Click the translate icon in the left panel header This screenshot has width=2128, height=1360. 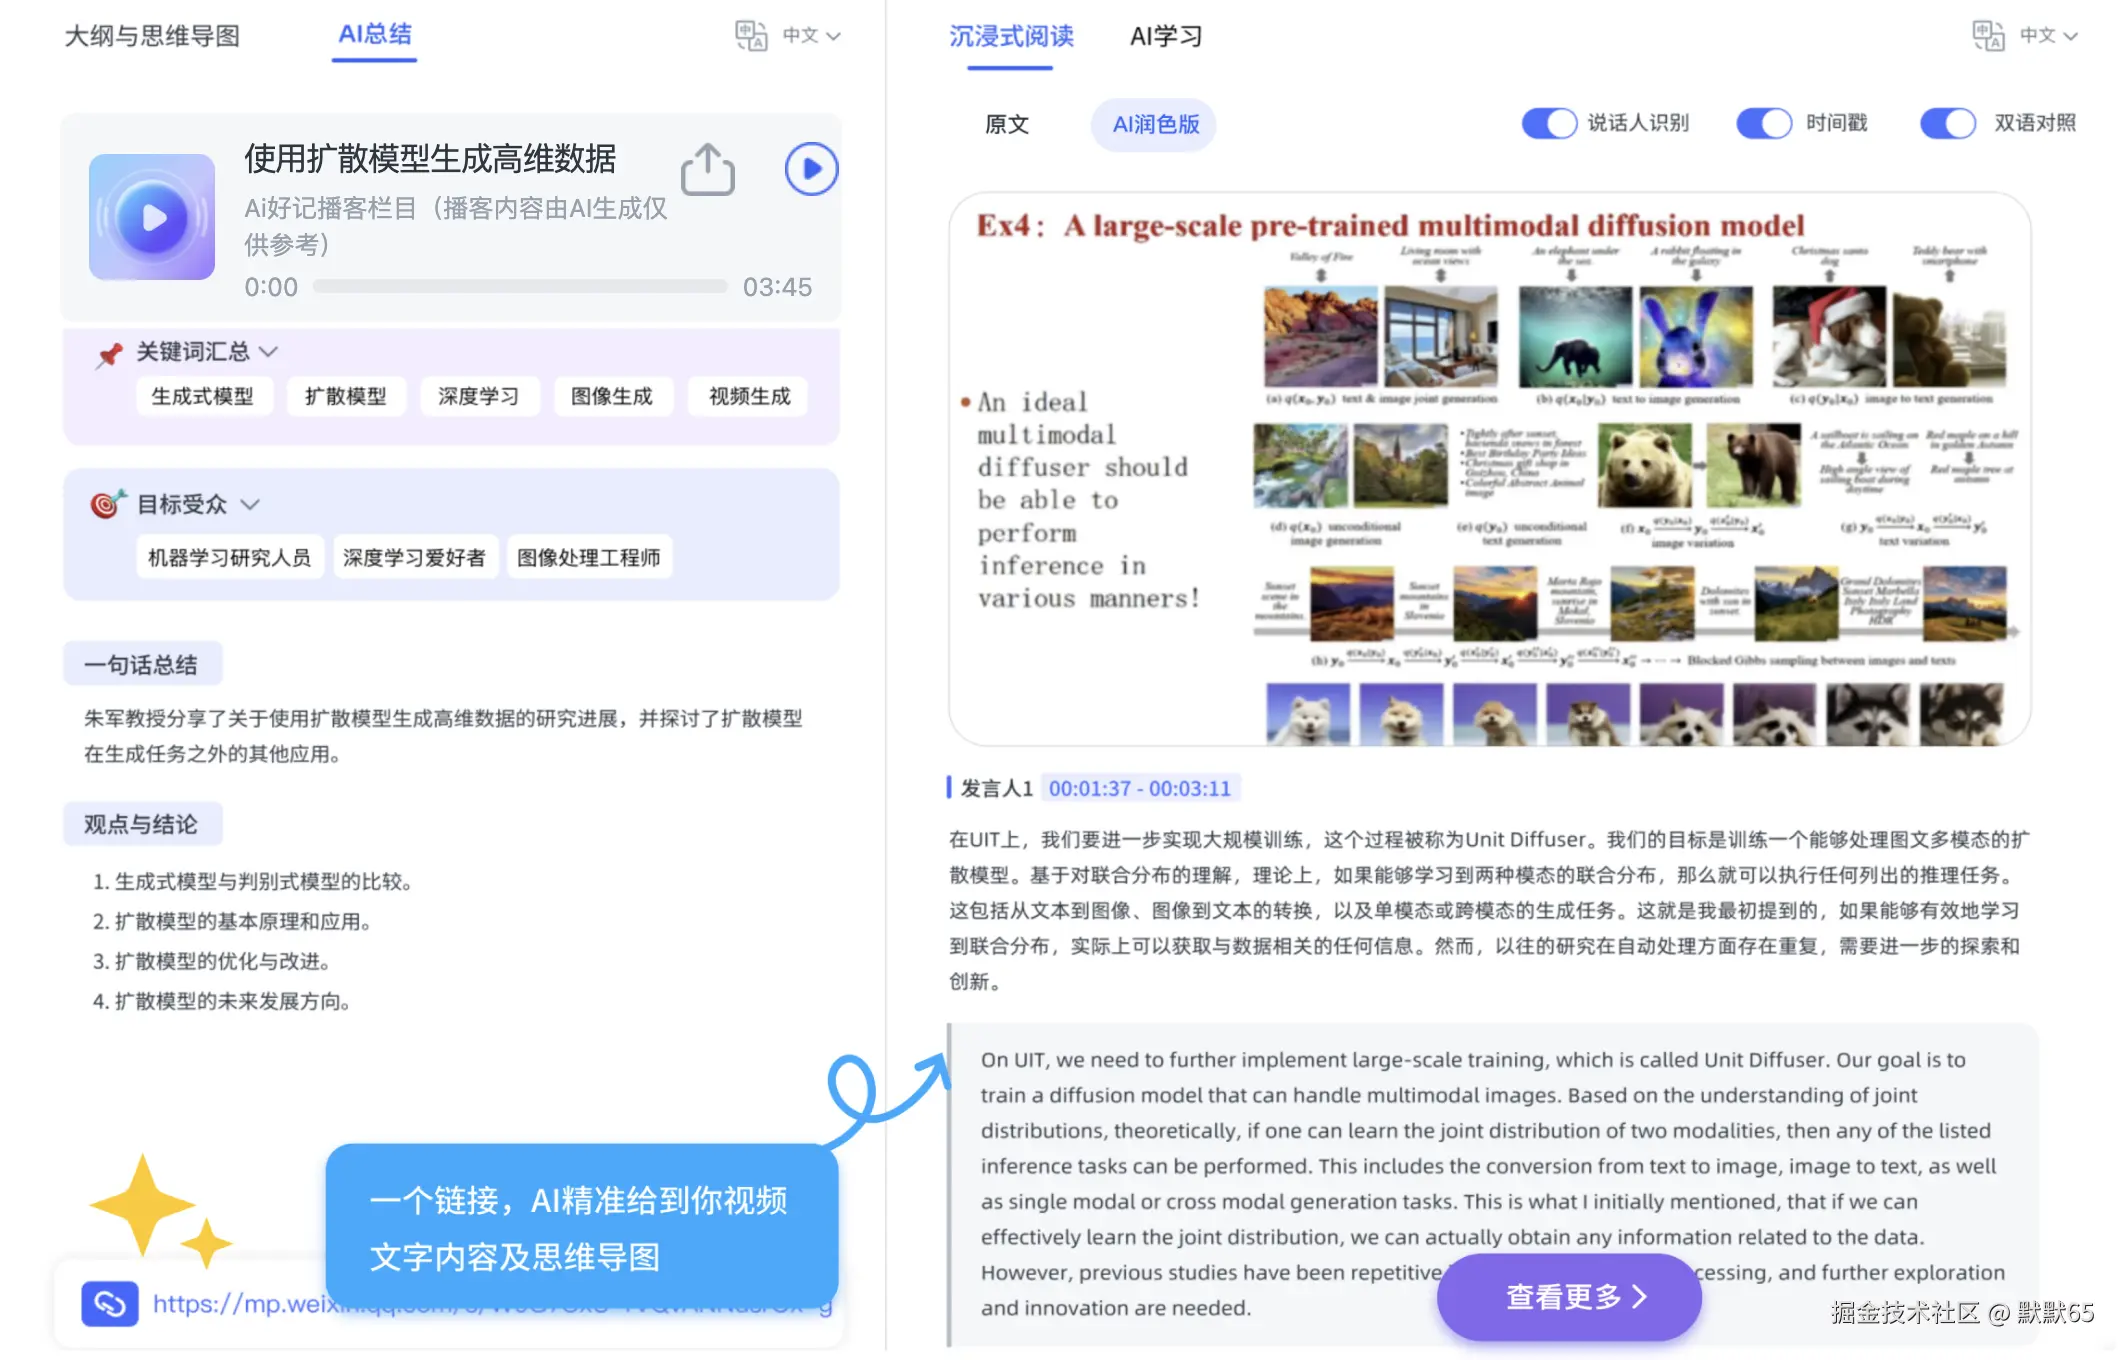(751, 35)
